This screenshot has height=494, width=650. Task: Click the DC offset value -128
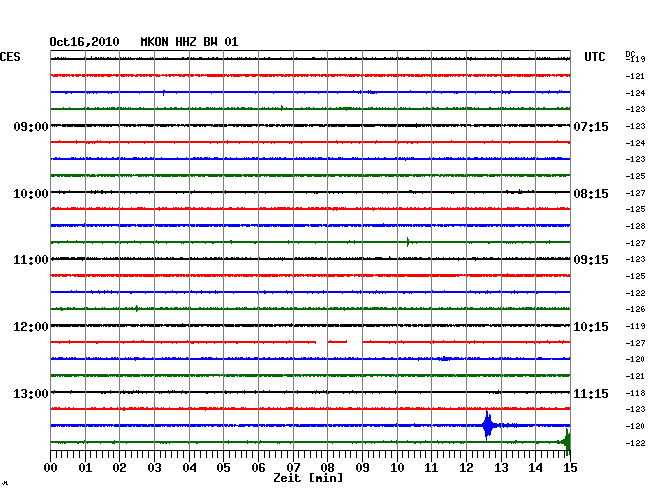coord(635,226)
